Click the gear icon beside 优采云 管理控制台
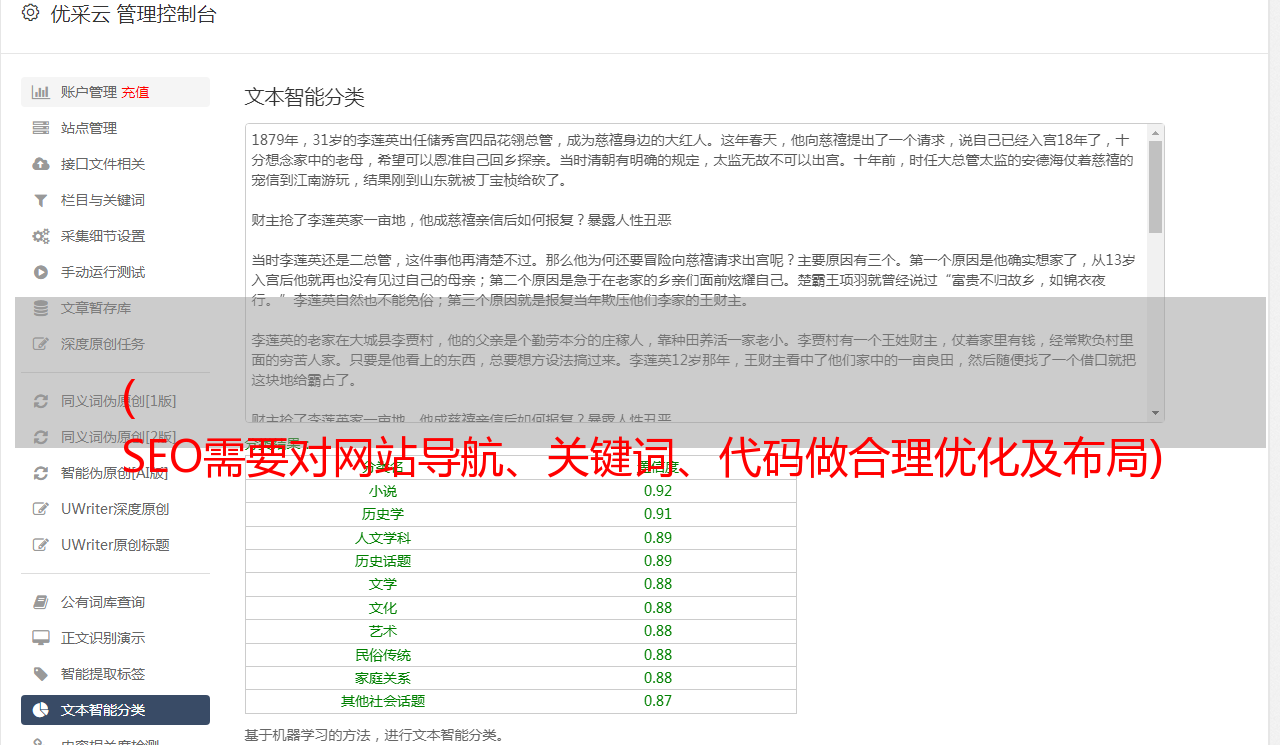Viewport: 1280px width, 745px height. coord(30,13)
